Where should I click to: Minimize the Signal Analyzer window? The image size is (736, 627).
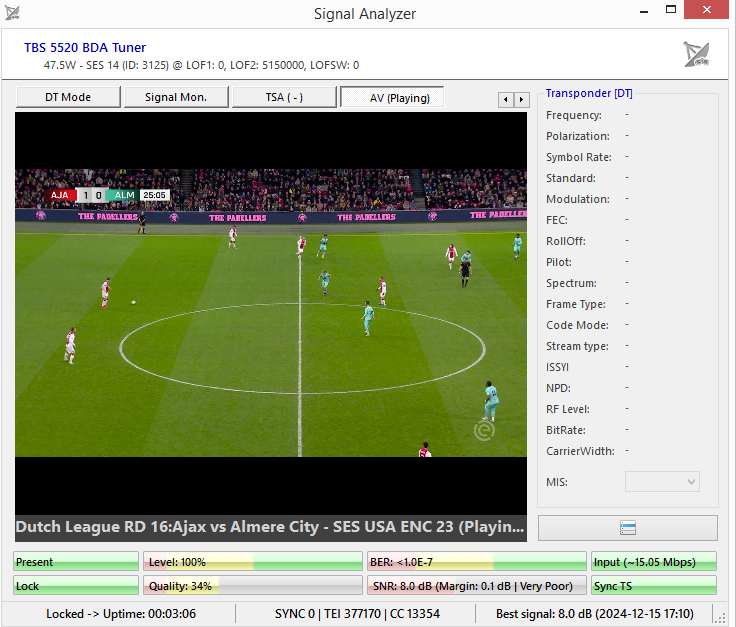pos(644,10)
